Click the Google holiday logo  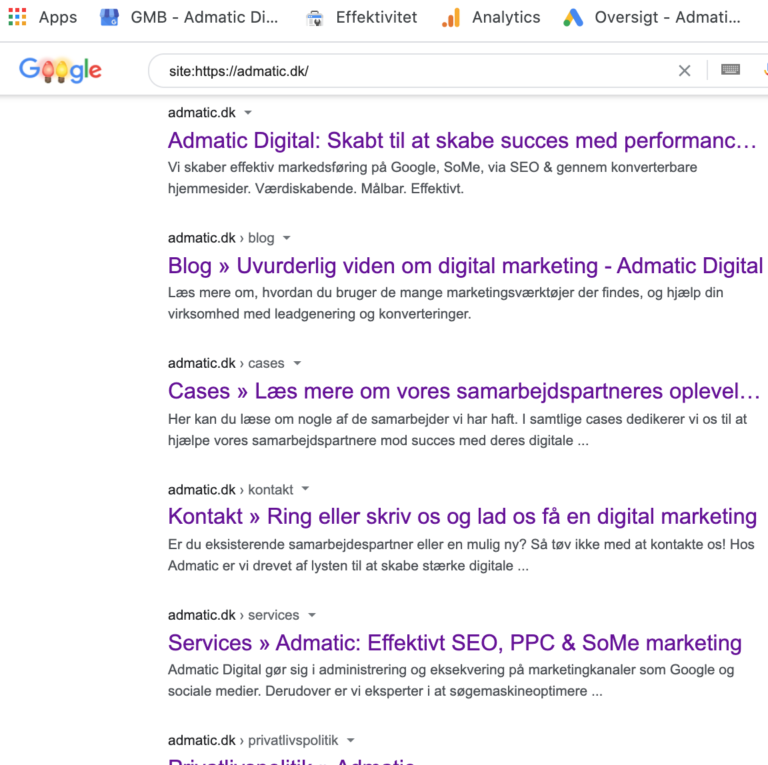coord(60,70)
